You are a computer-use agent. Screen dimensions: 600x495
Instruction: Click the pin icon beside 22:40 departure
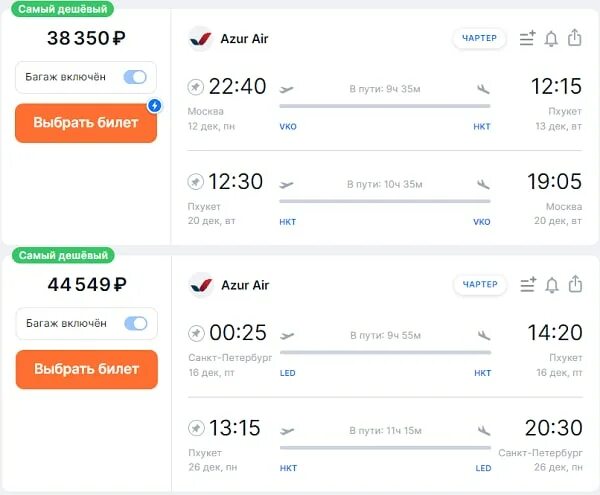[x=196, y=87]
